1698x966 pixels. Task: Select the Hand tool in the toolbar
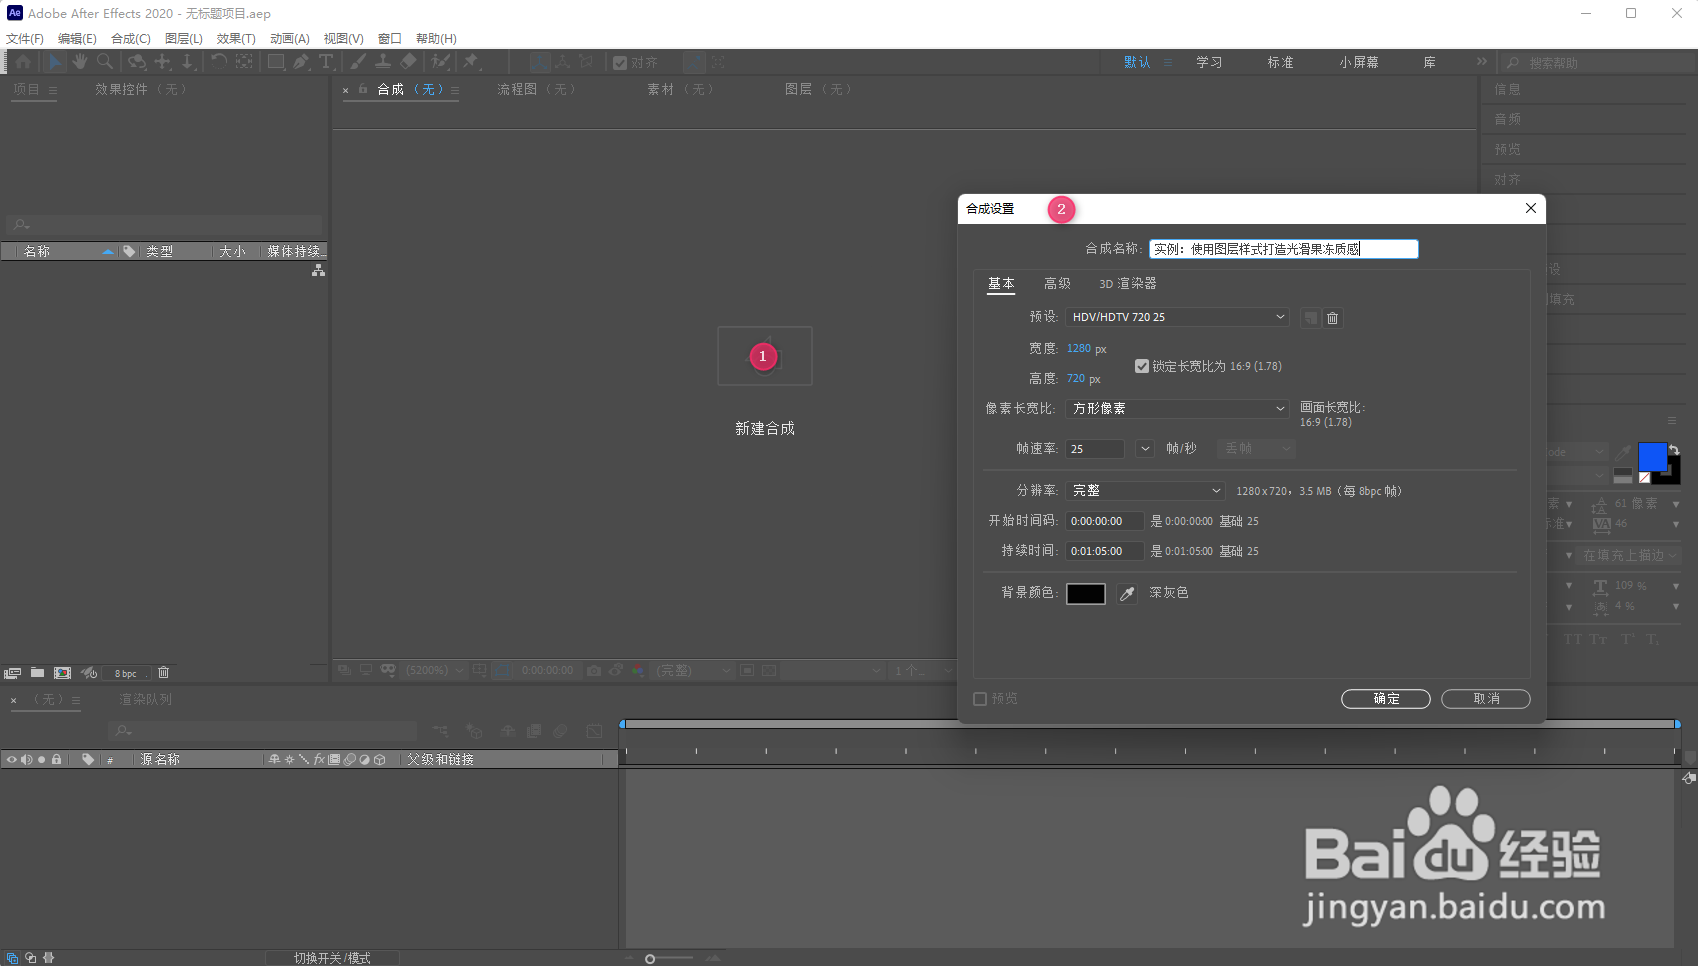coord(79,61)
